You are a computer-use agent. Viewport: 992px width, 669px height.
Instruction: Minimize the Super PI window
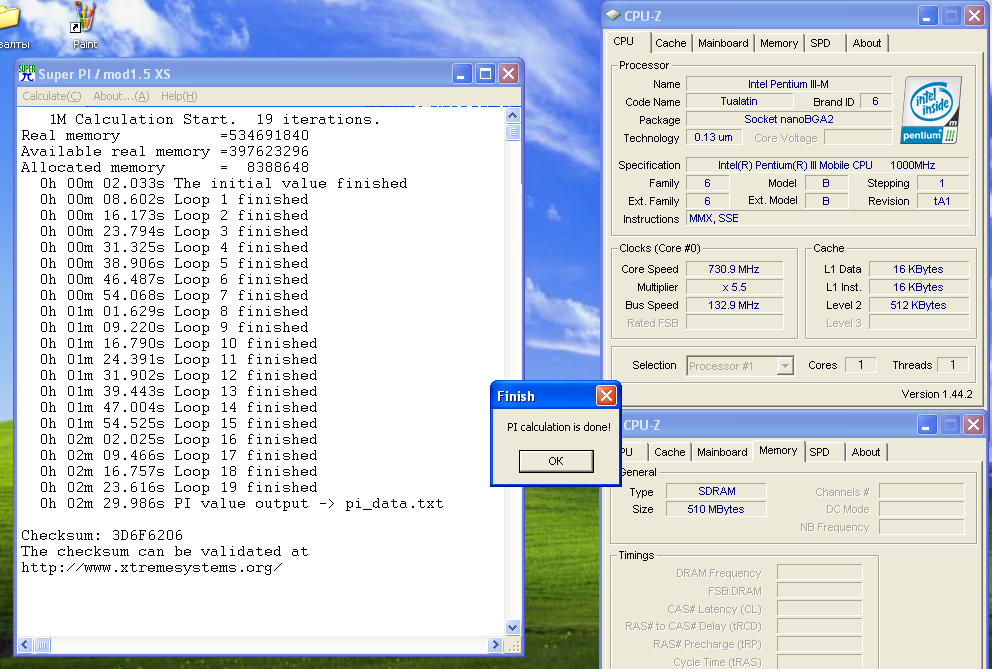point(462,74)
